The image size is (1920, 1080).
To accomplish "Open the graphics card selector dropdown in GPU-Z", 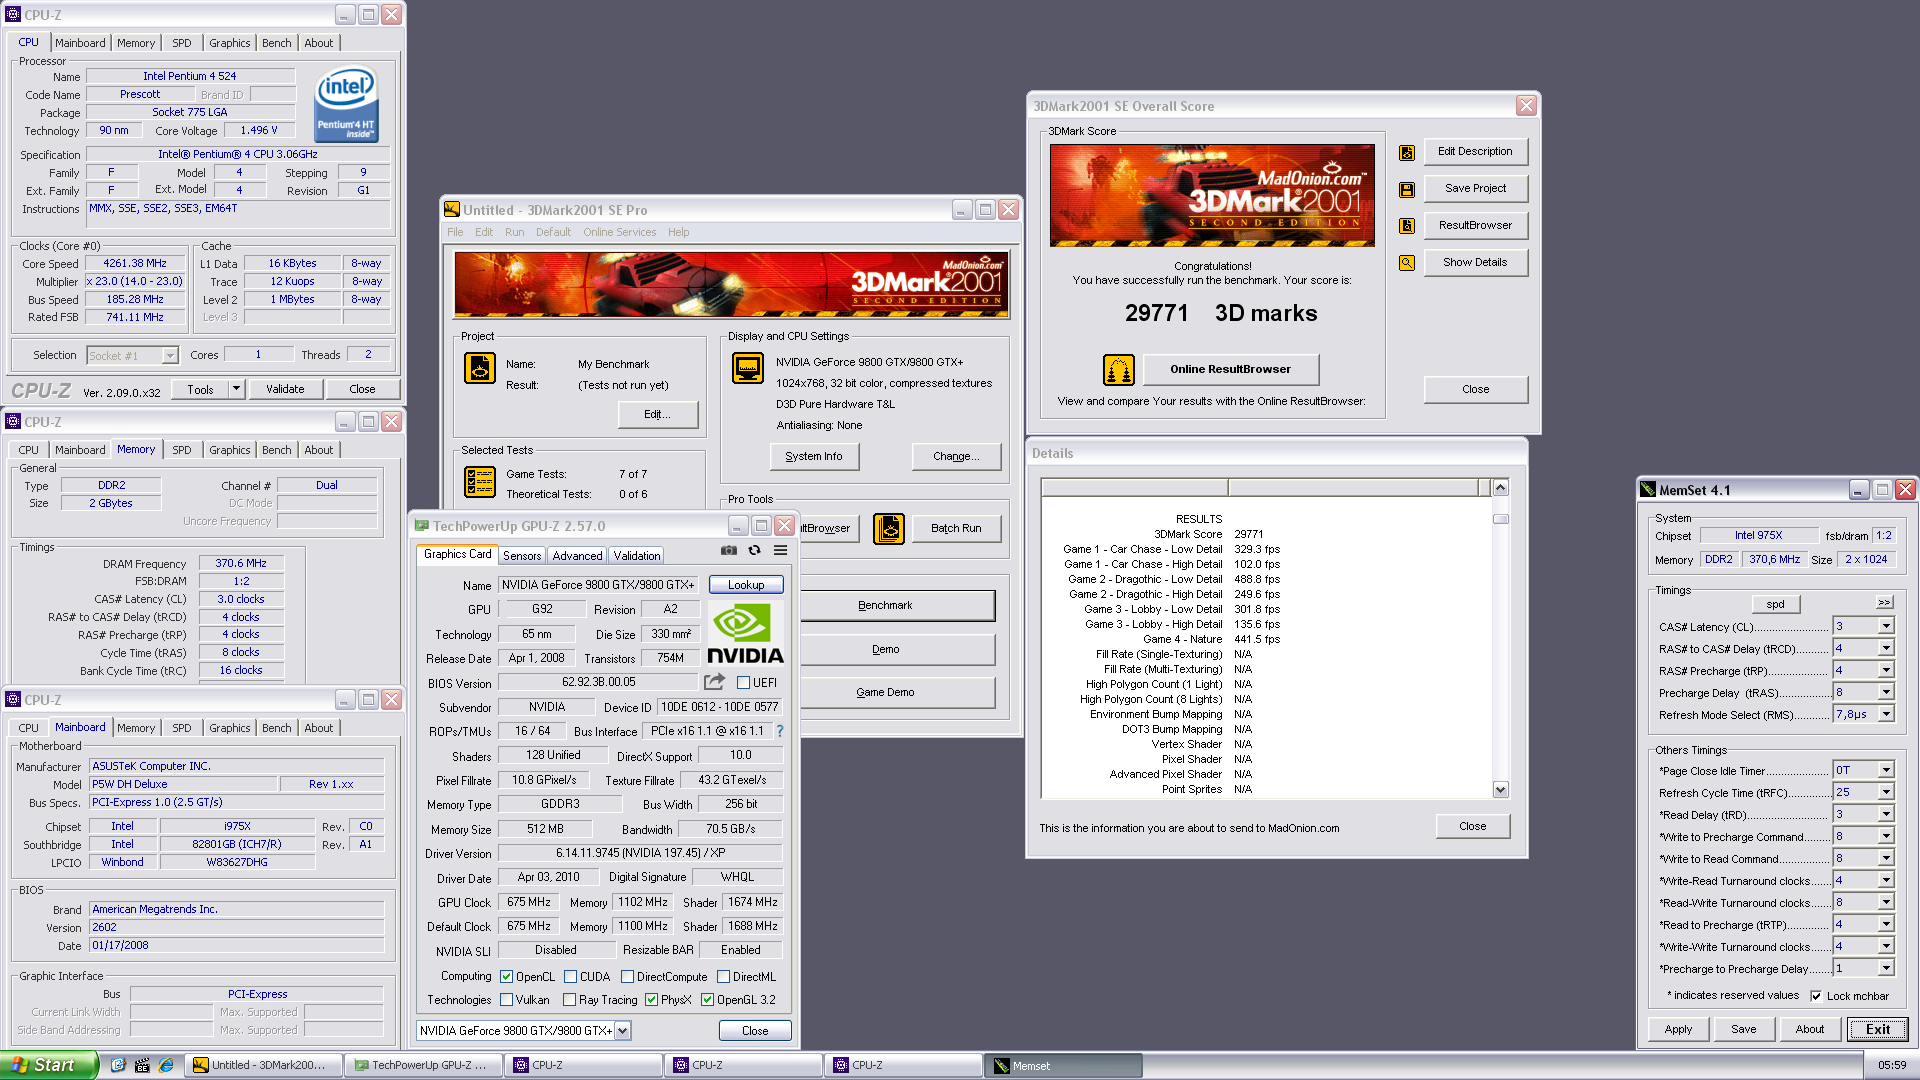I will [x=622, y=1030].
